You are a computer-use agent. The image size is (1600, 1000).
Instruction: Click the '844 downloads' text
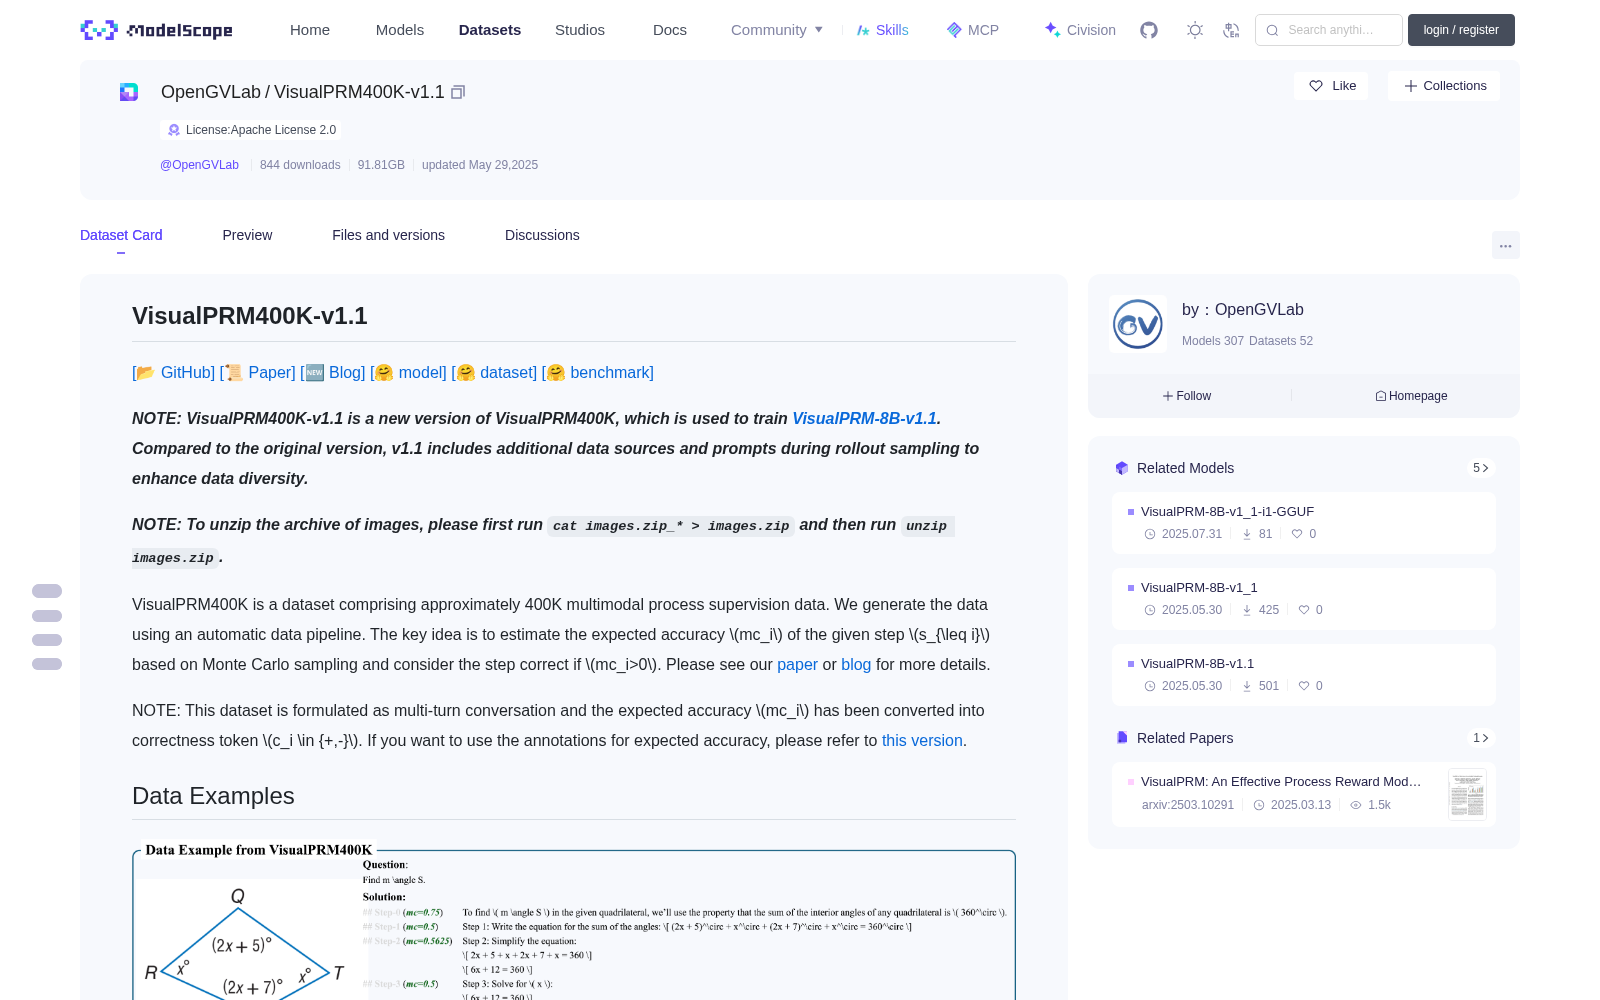(x=300, y=165)
